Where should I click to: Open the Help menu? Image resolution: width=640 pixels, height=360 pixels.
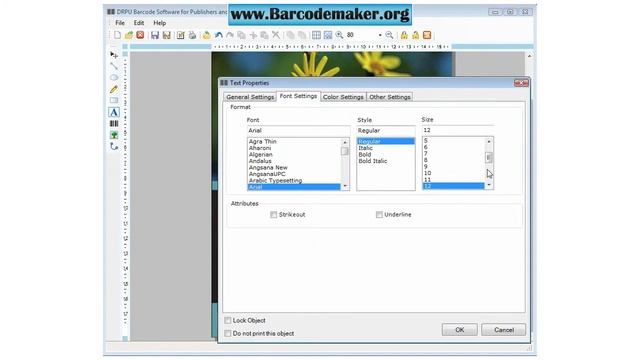click(x=160, y=23)
